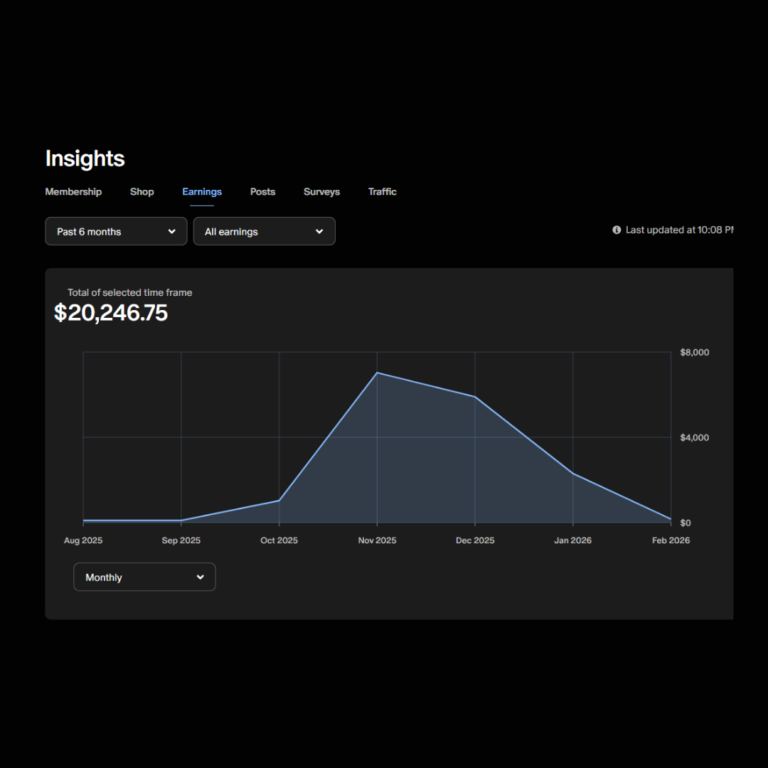Select the Earnings tab

(x=202, y=192)
